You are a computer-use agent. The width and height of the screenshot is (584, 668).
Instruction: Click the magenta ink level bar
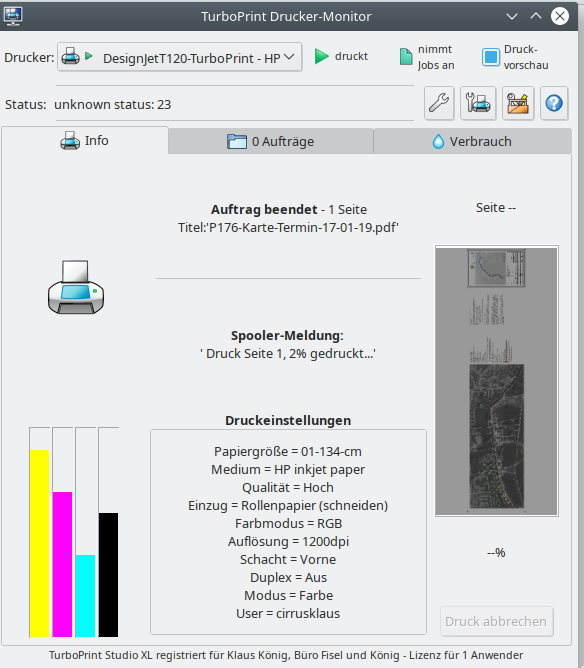coord(63,564)
